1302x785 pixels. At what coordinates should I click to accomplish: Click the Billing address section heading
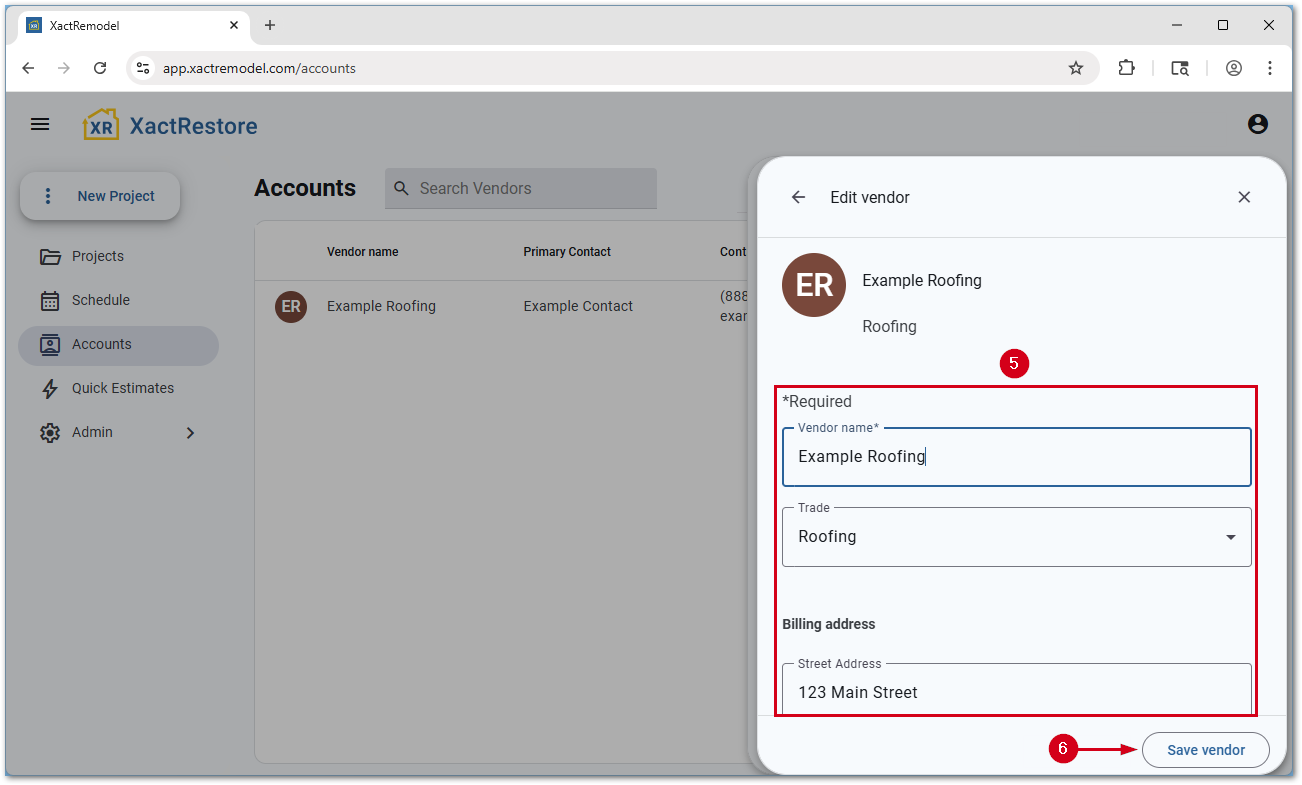coord(829,624)
